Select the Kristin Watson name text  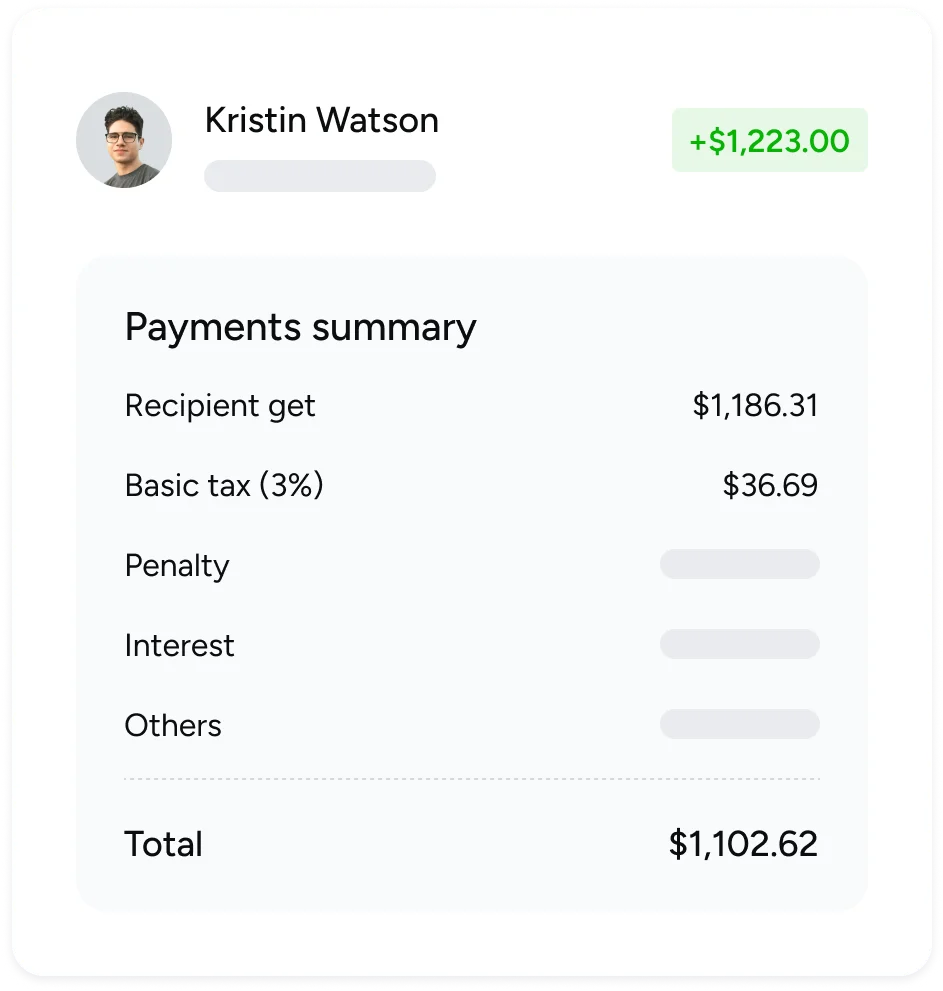321,120
